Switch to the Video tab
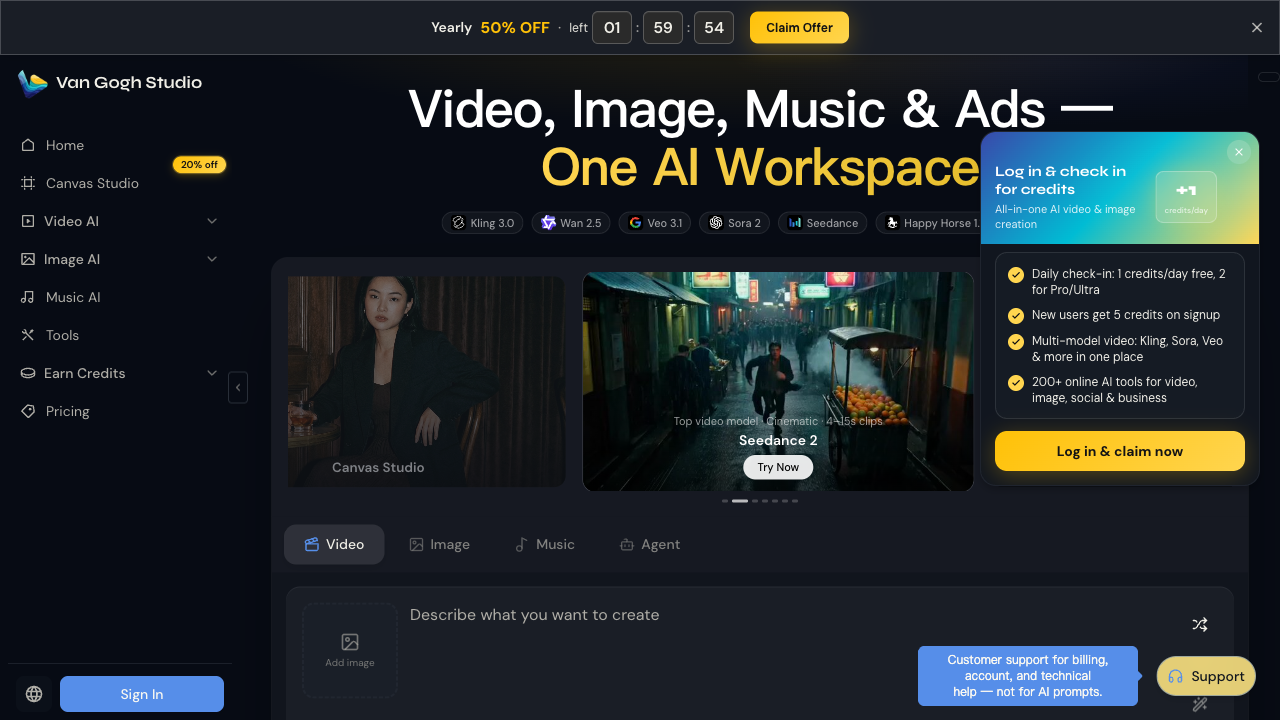 click(334, 544)
